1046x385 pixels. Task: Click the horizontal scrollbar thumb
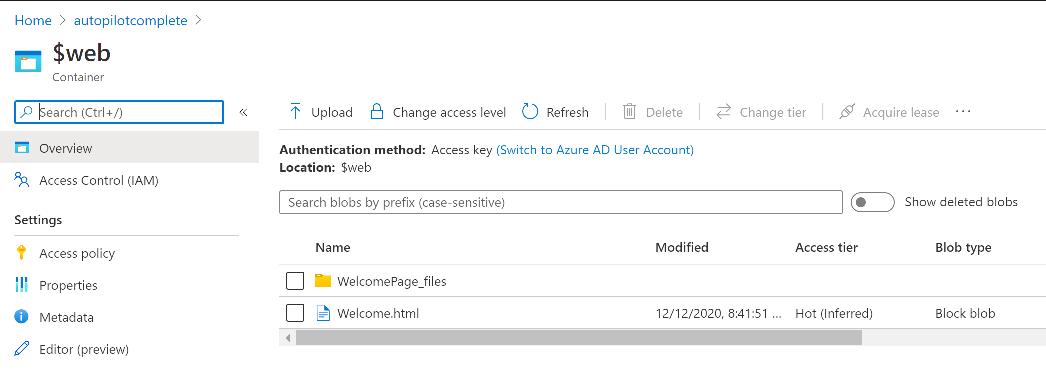[578, 338]
